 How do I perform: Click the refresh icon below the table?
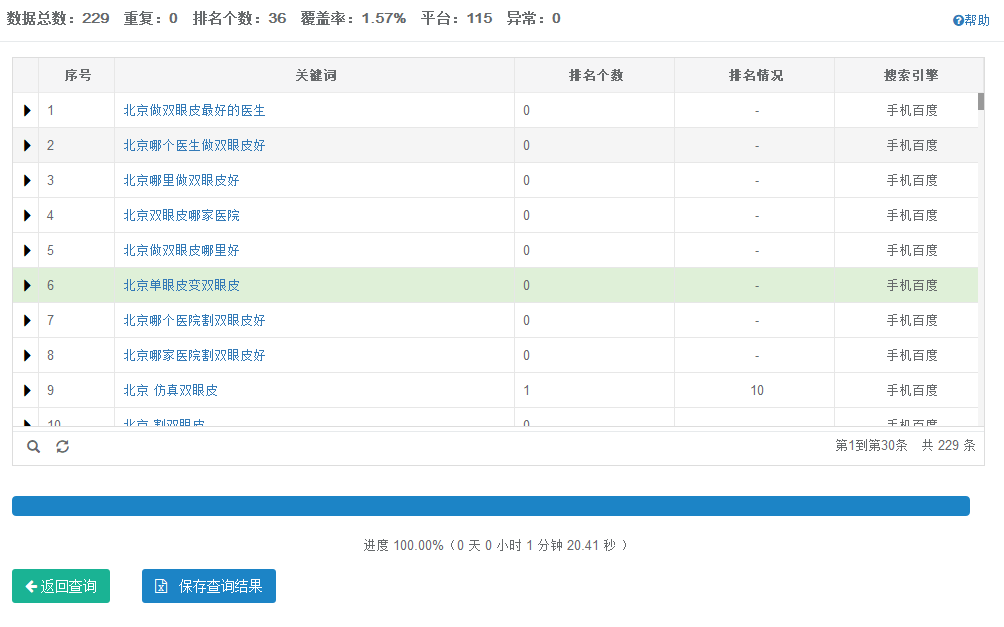62,446
